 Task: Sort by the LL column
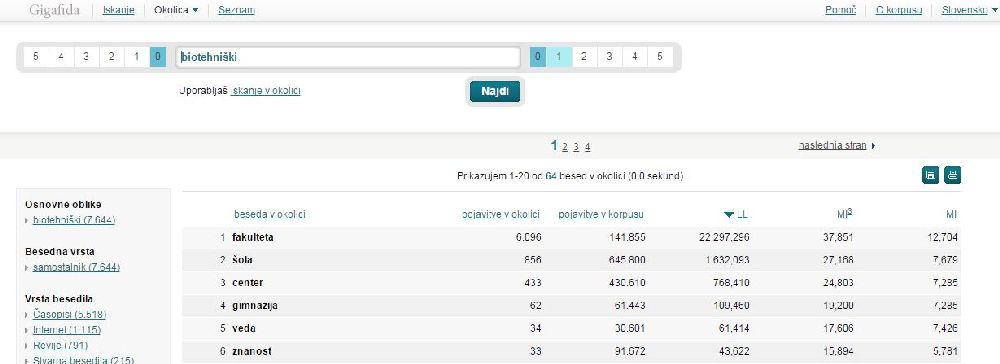[737, 215]
